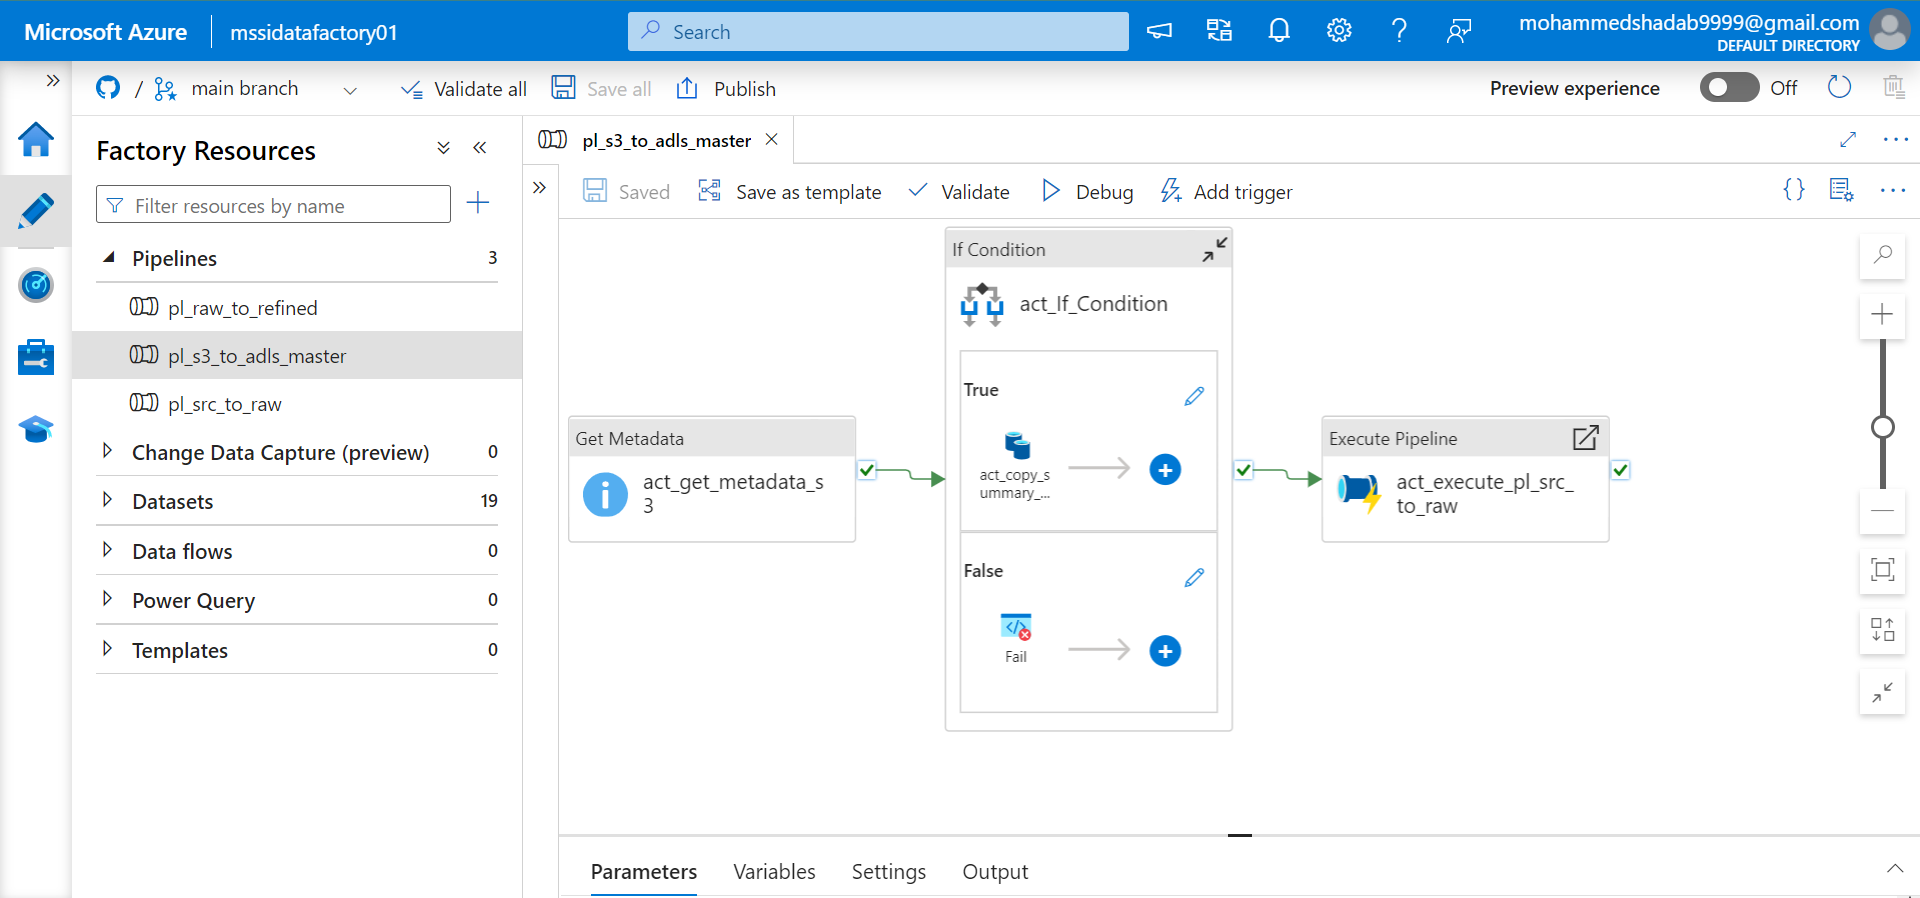Add activity after act_copy_summary in True branch
The height and width of the screenshot is (898, 1920).
1165,469
